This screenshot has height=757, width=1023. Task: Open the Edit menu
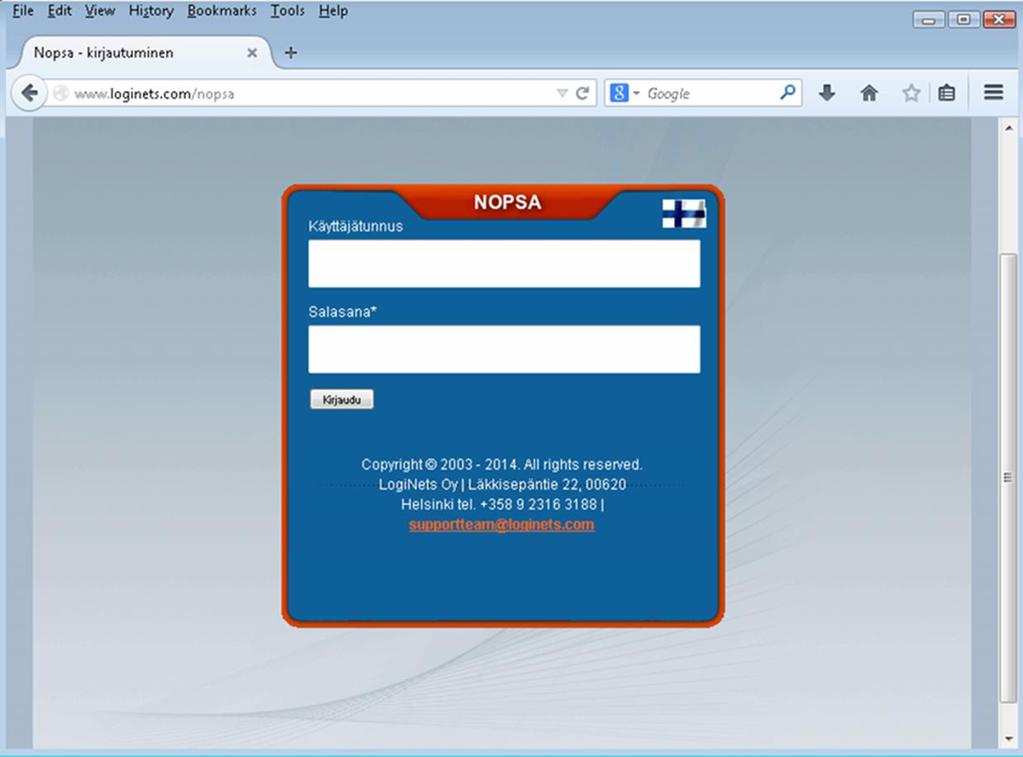click(x=59, y=11)
